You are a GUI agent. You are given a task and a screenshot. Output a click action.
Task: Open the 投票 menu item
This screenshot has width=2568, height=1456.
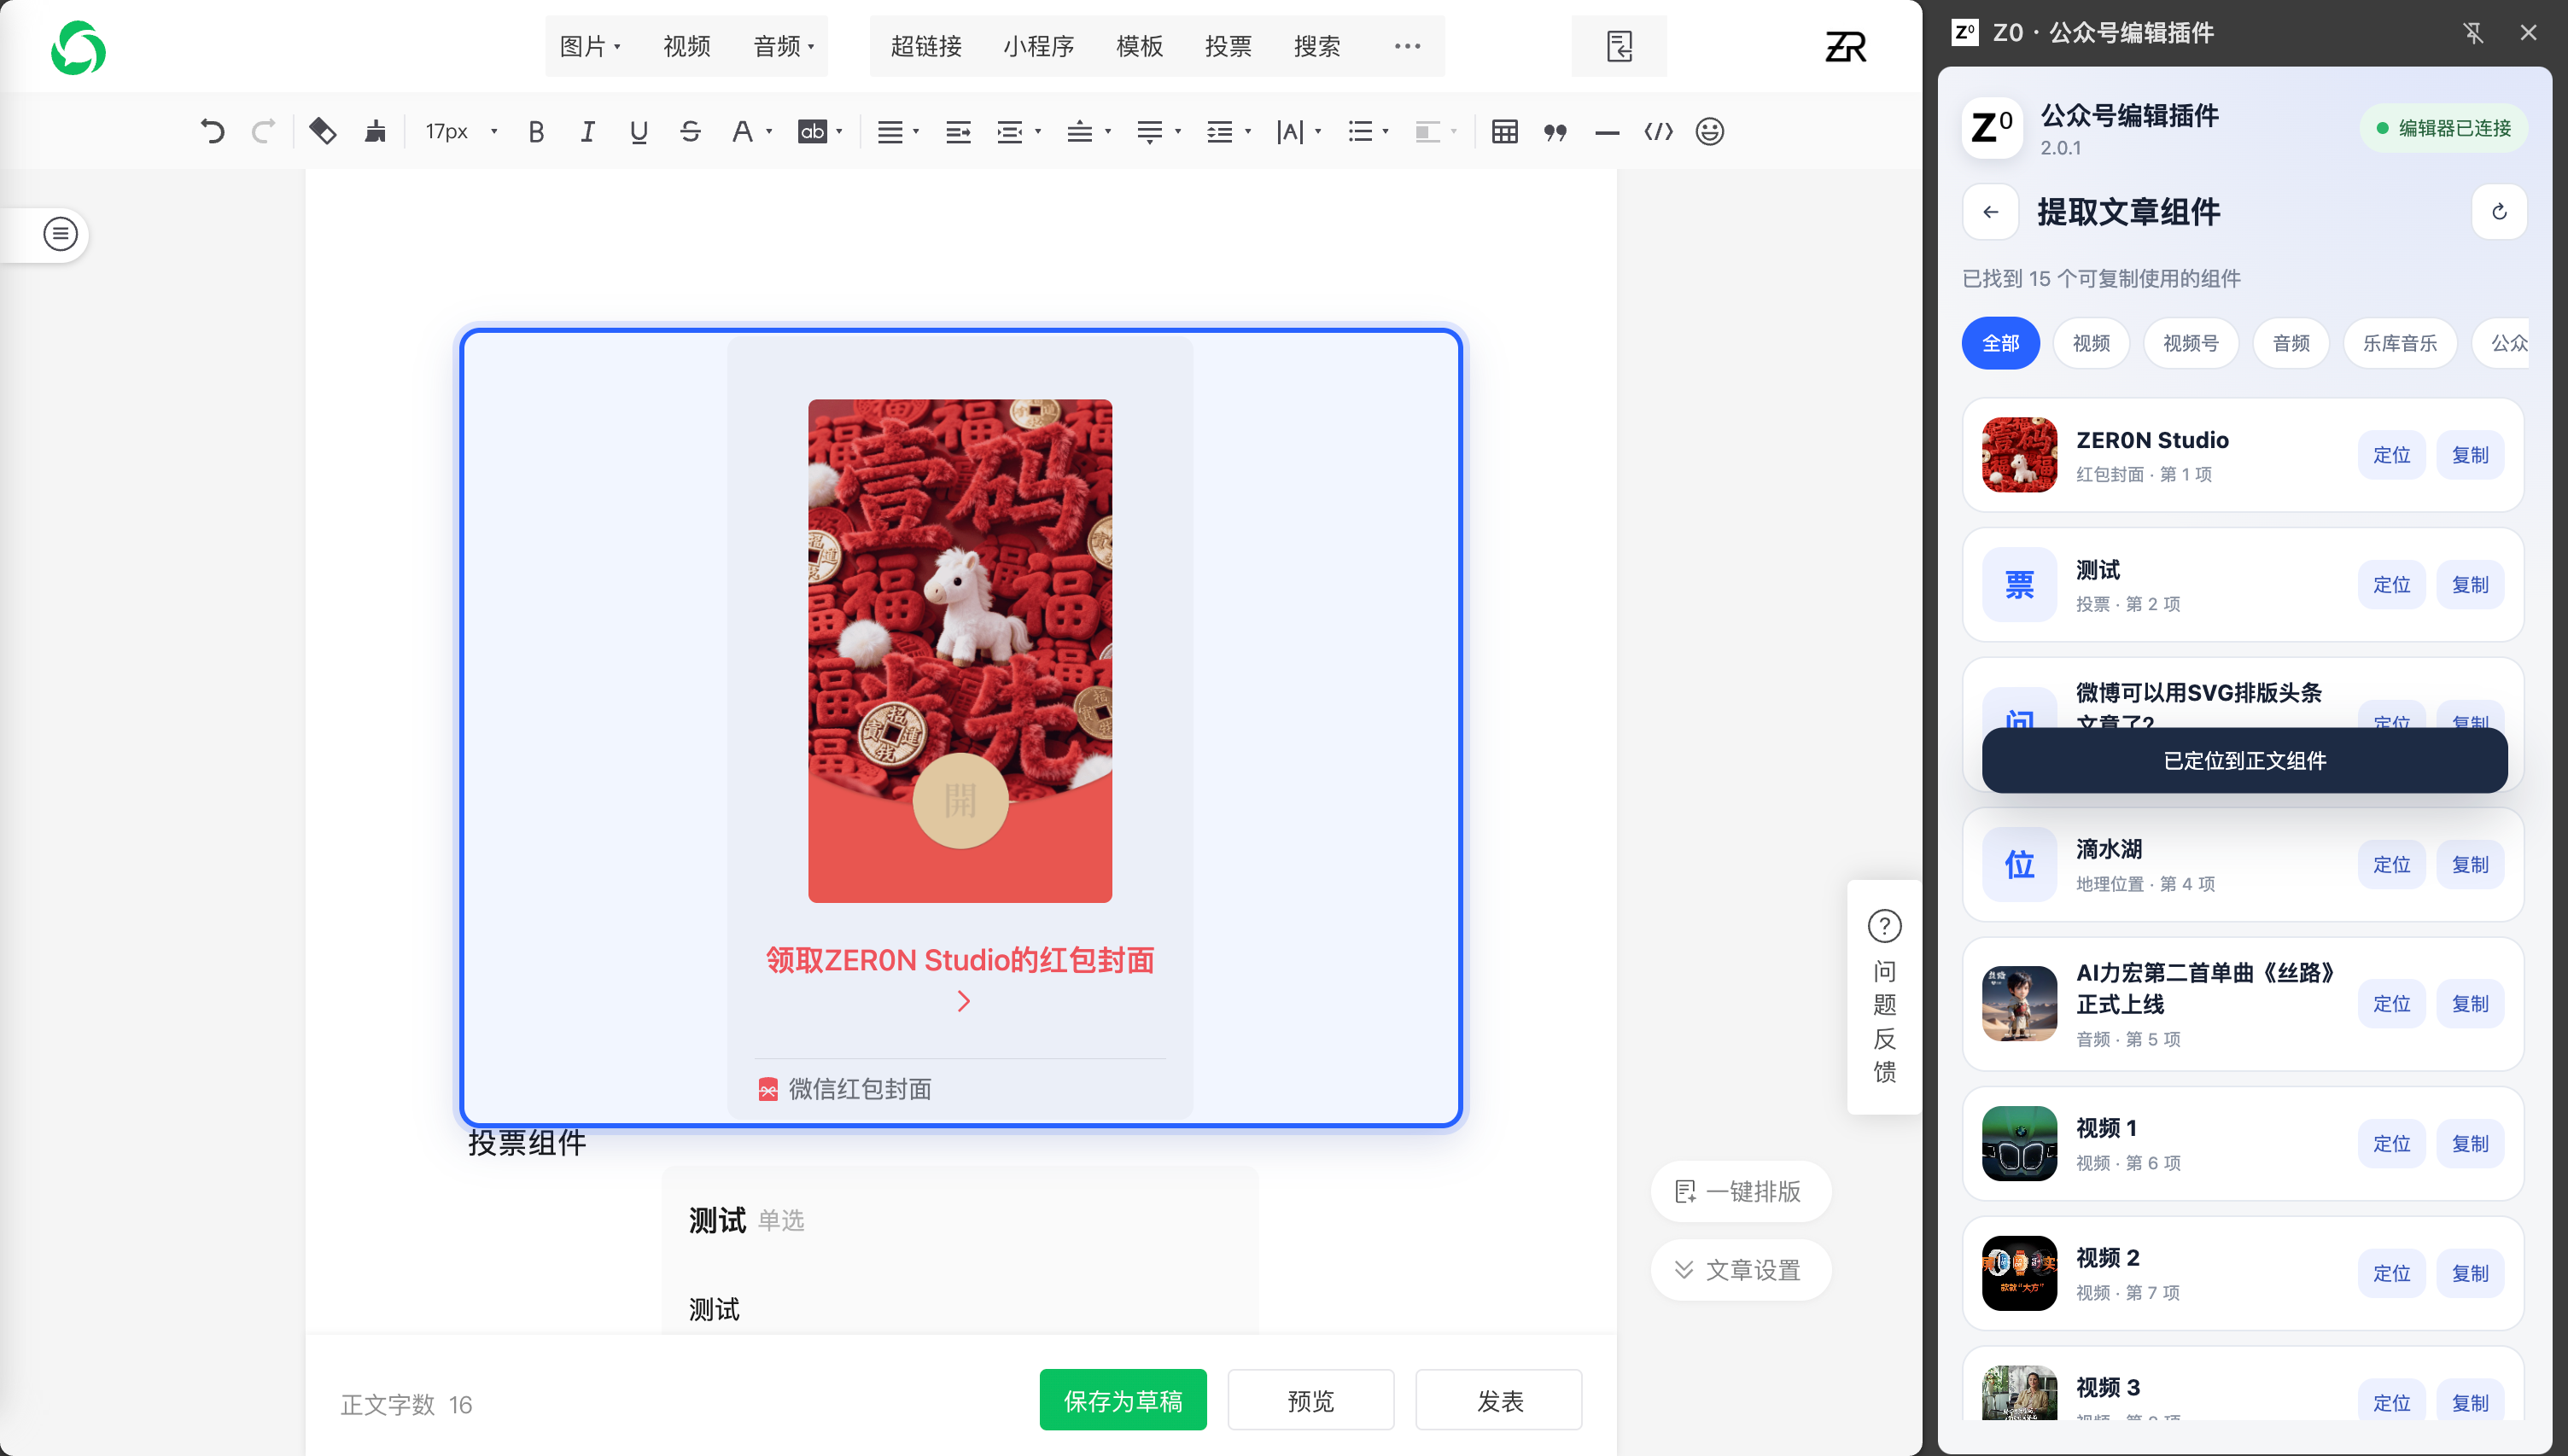1228,46
